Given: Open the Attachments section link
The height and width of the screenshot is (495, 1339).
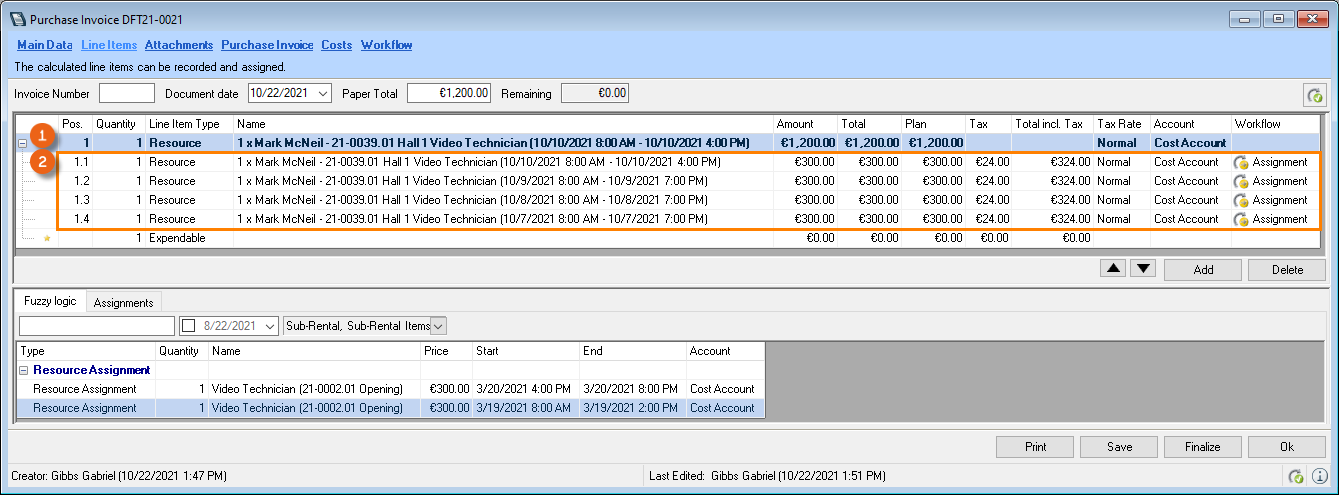Looking at the screenshot, I should click(178, 45).
